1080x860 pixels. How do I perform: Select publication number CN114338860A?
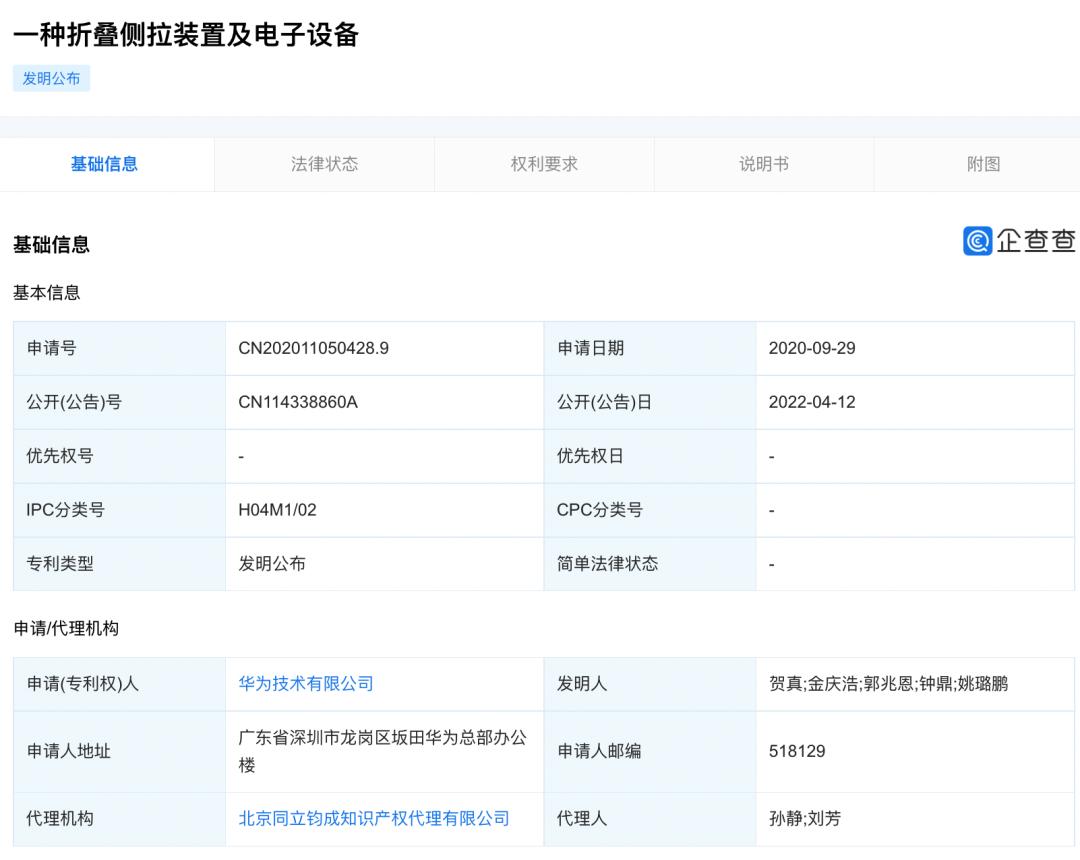coord(298,402)
